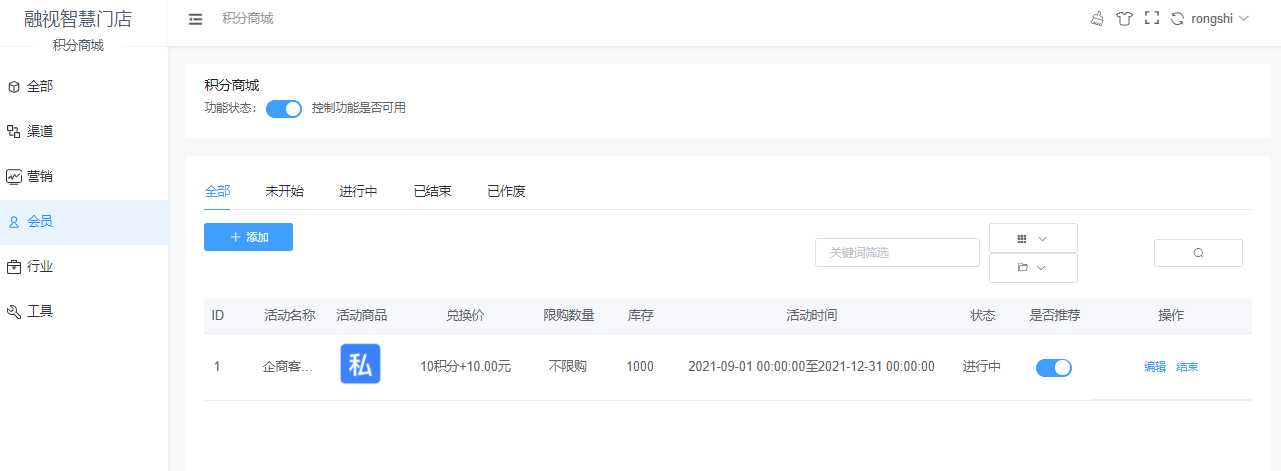Open 营销 in the sidebar
Screen dimensions: 1281x471
point(84,176)
